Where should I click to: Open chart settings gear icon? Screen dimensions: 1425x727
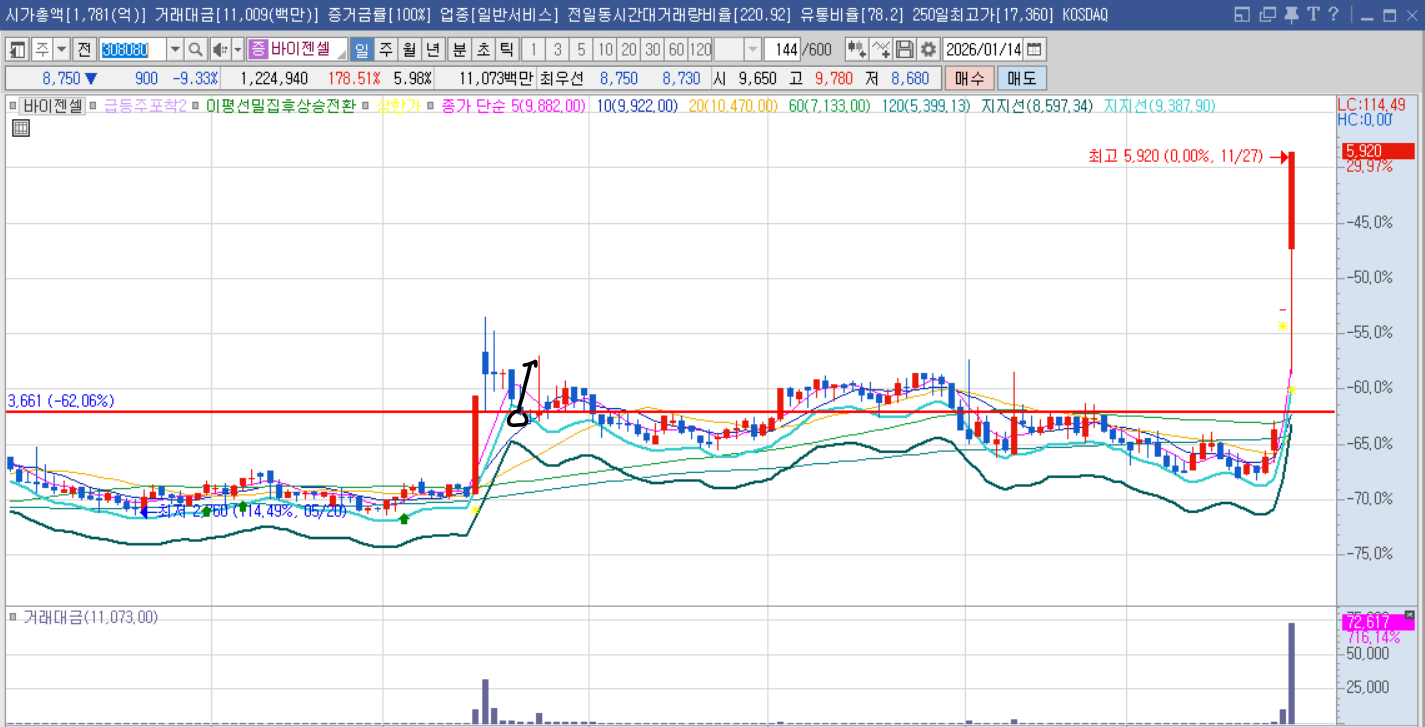tap(929, 49)
